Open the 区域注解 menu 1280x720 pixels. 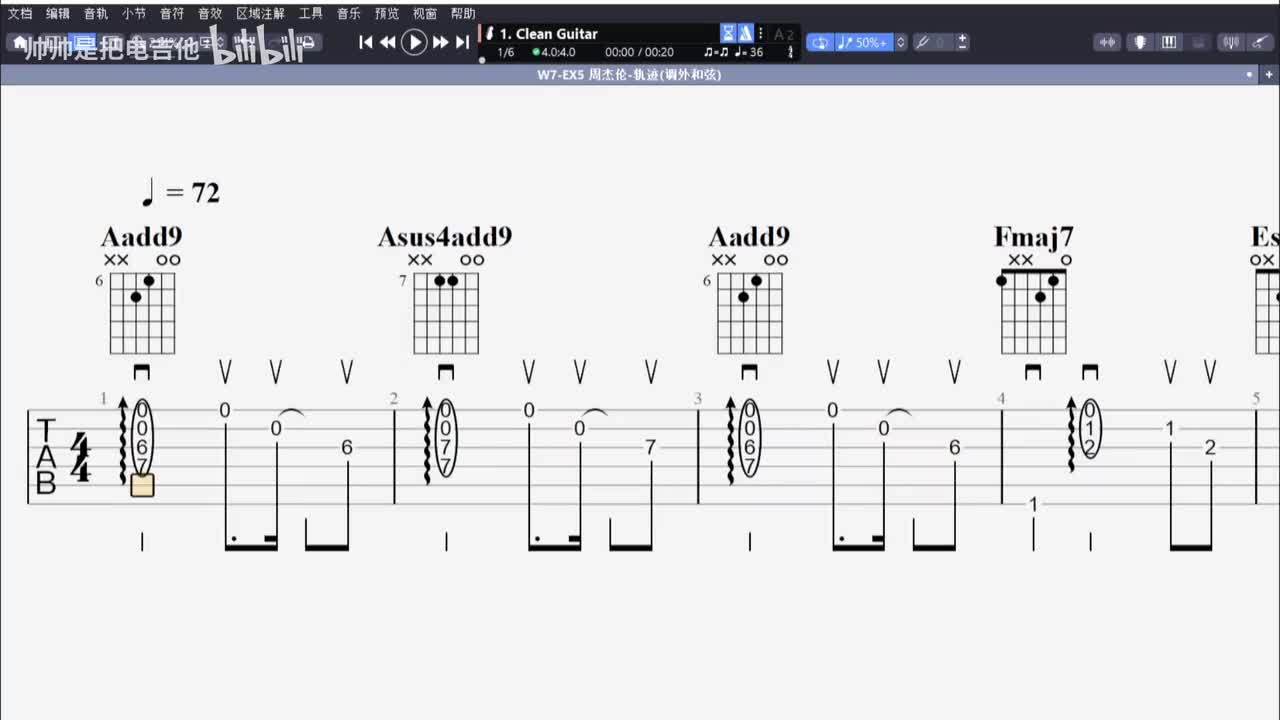pos(260,14)
